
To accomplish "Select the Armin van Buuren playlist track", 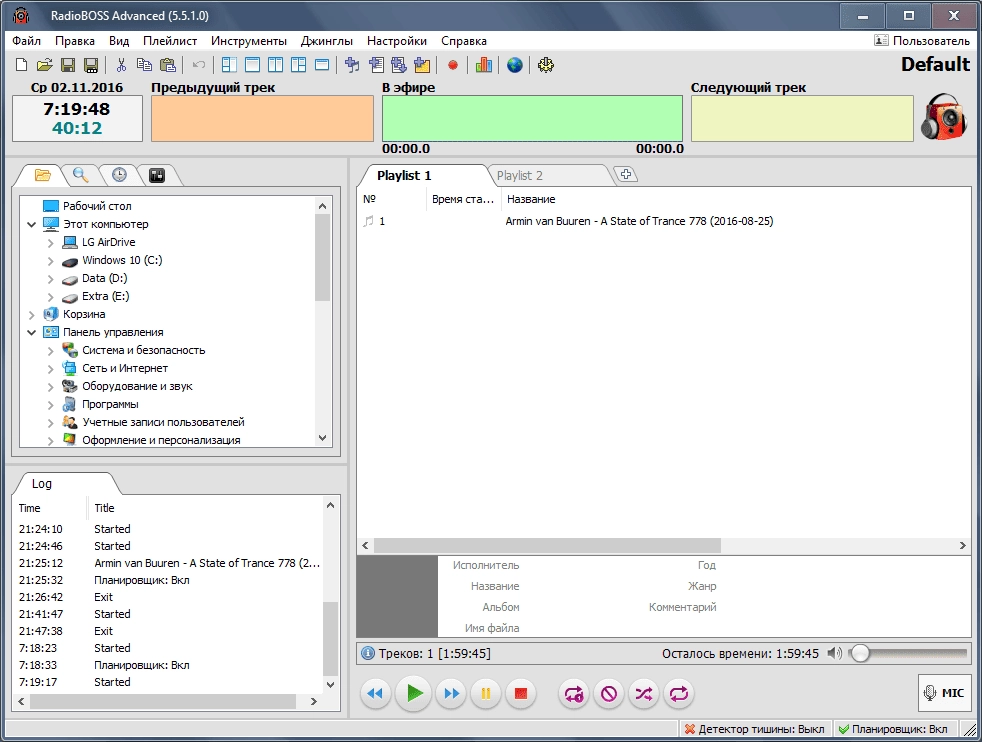I will coord(639,221).
